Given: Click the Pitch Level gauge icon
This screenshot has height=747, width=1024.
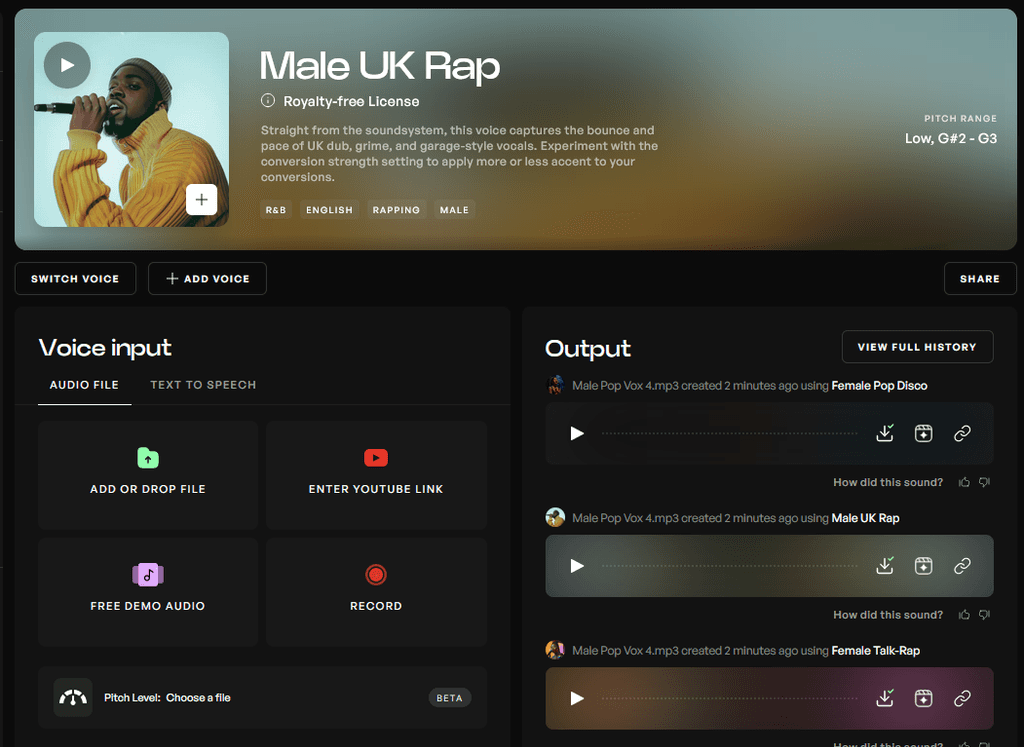Looking at the screenshot, I should point(73,697).
